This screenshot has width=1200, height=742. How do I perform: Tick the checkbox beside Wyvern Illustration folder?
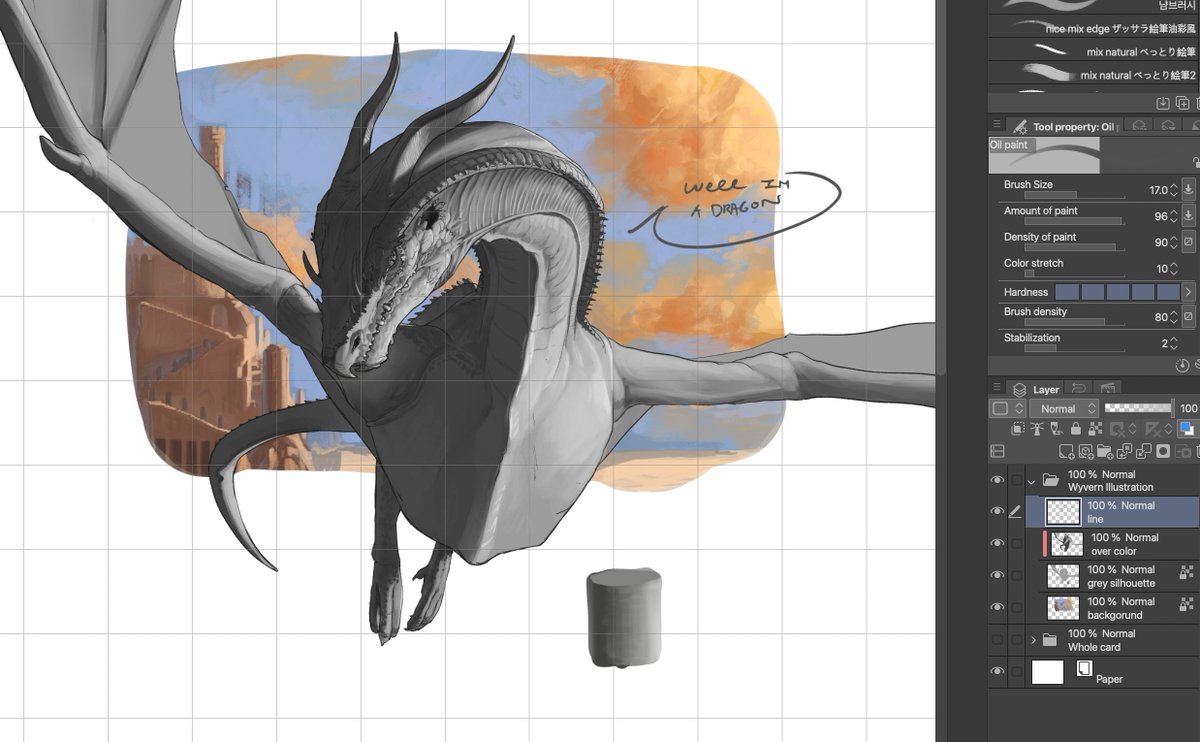pos(1016,481)
